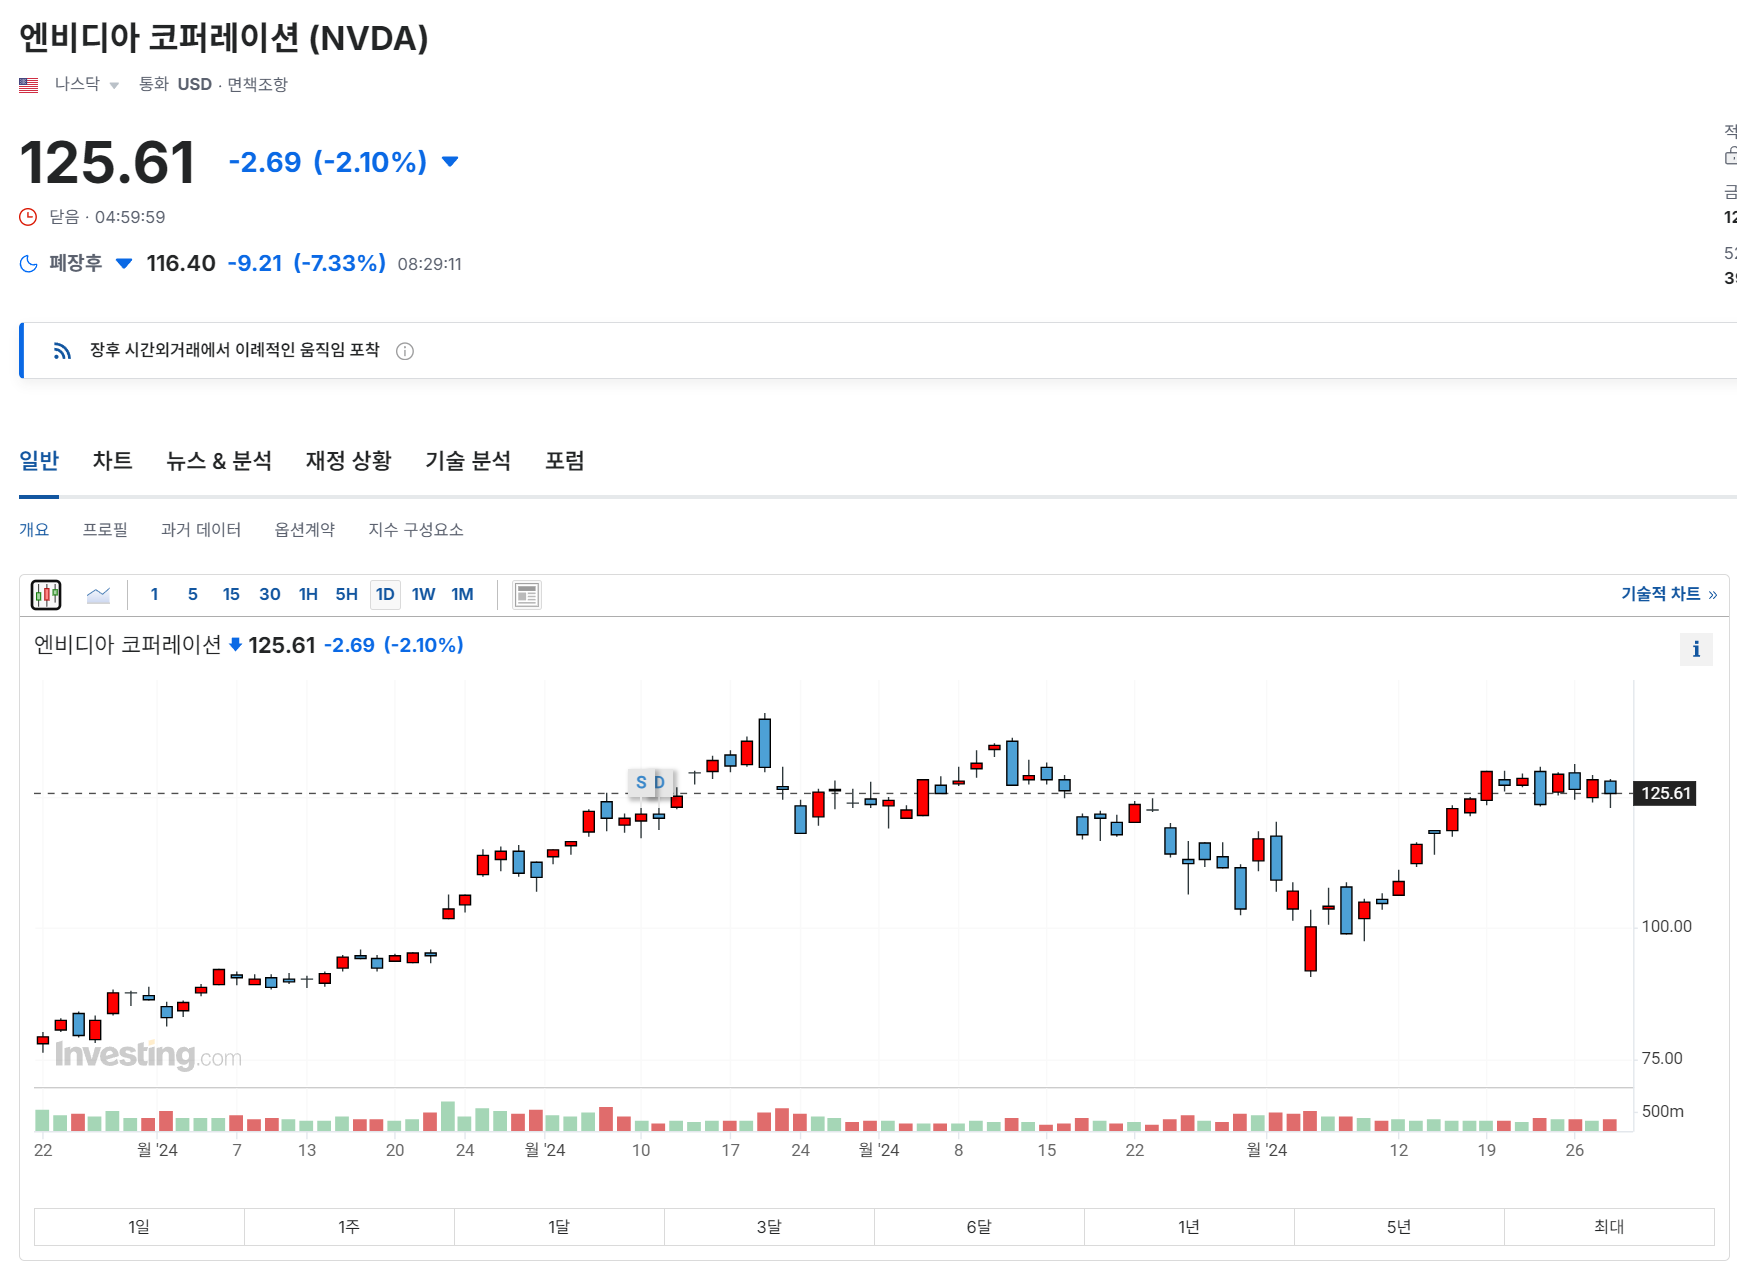Open the 뉴스 & 분석 tab
Viewport: 1737px width, 1266px height.
(x=219, y=461)
